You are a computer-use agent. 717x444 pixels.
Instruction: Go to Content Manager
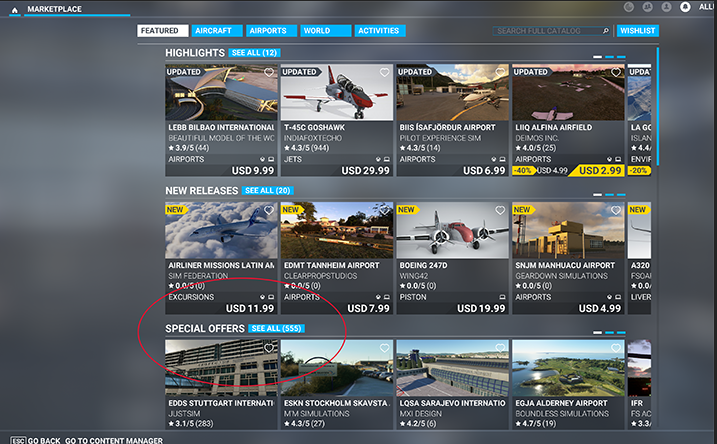coord(114,440)
